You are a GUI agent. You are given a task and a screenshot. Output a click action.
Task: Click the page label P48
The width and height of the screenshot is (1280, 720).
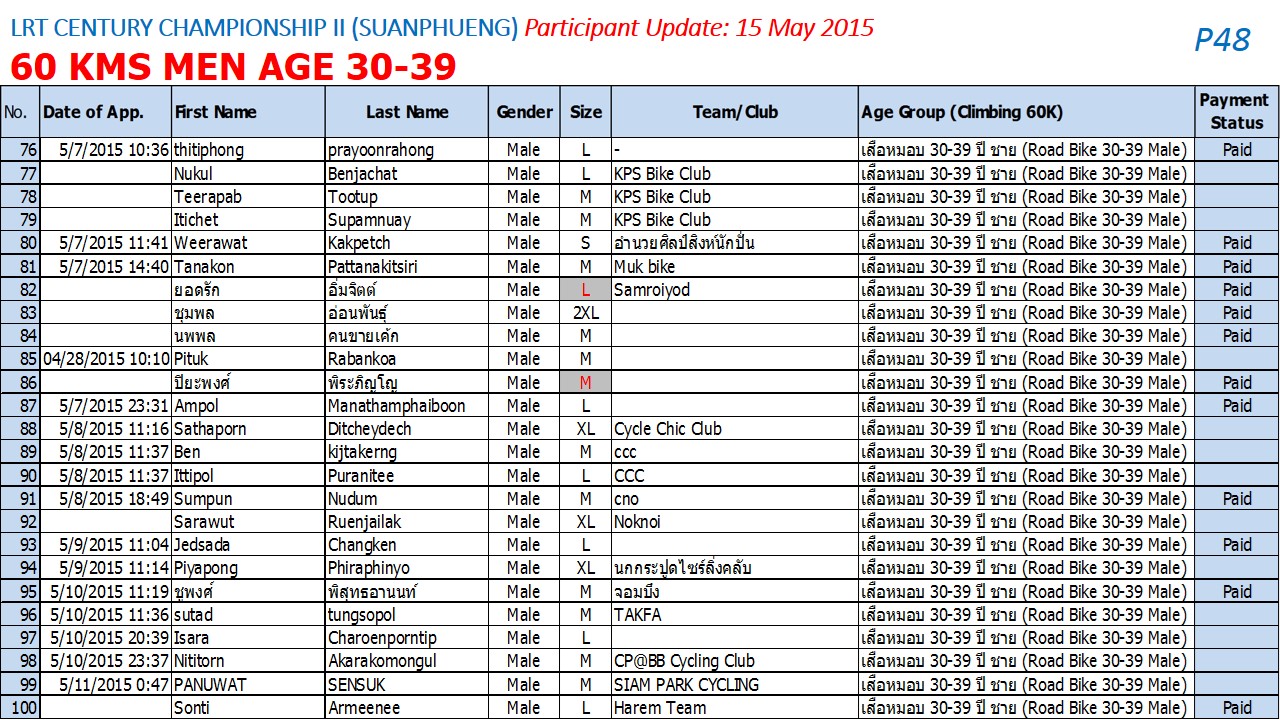click(1222, 40)
